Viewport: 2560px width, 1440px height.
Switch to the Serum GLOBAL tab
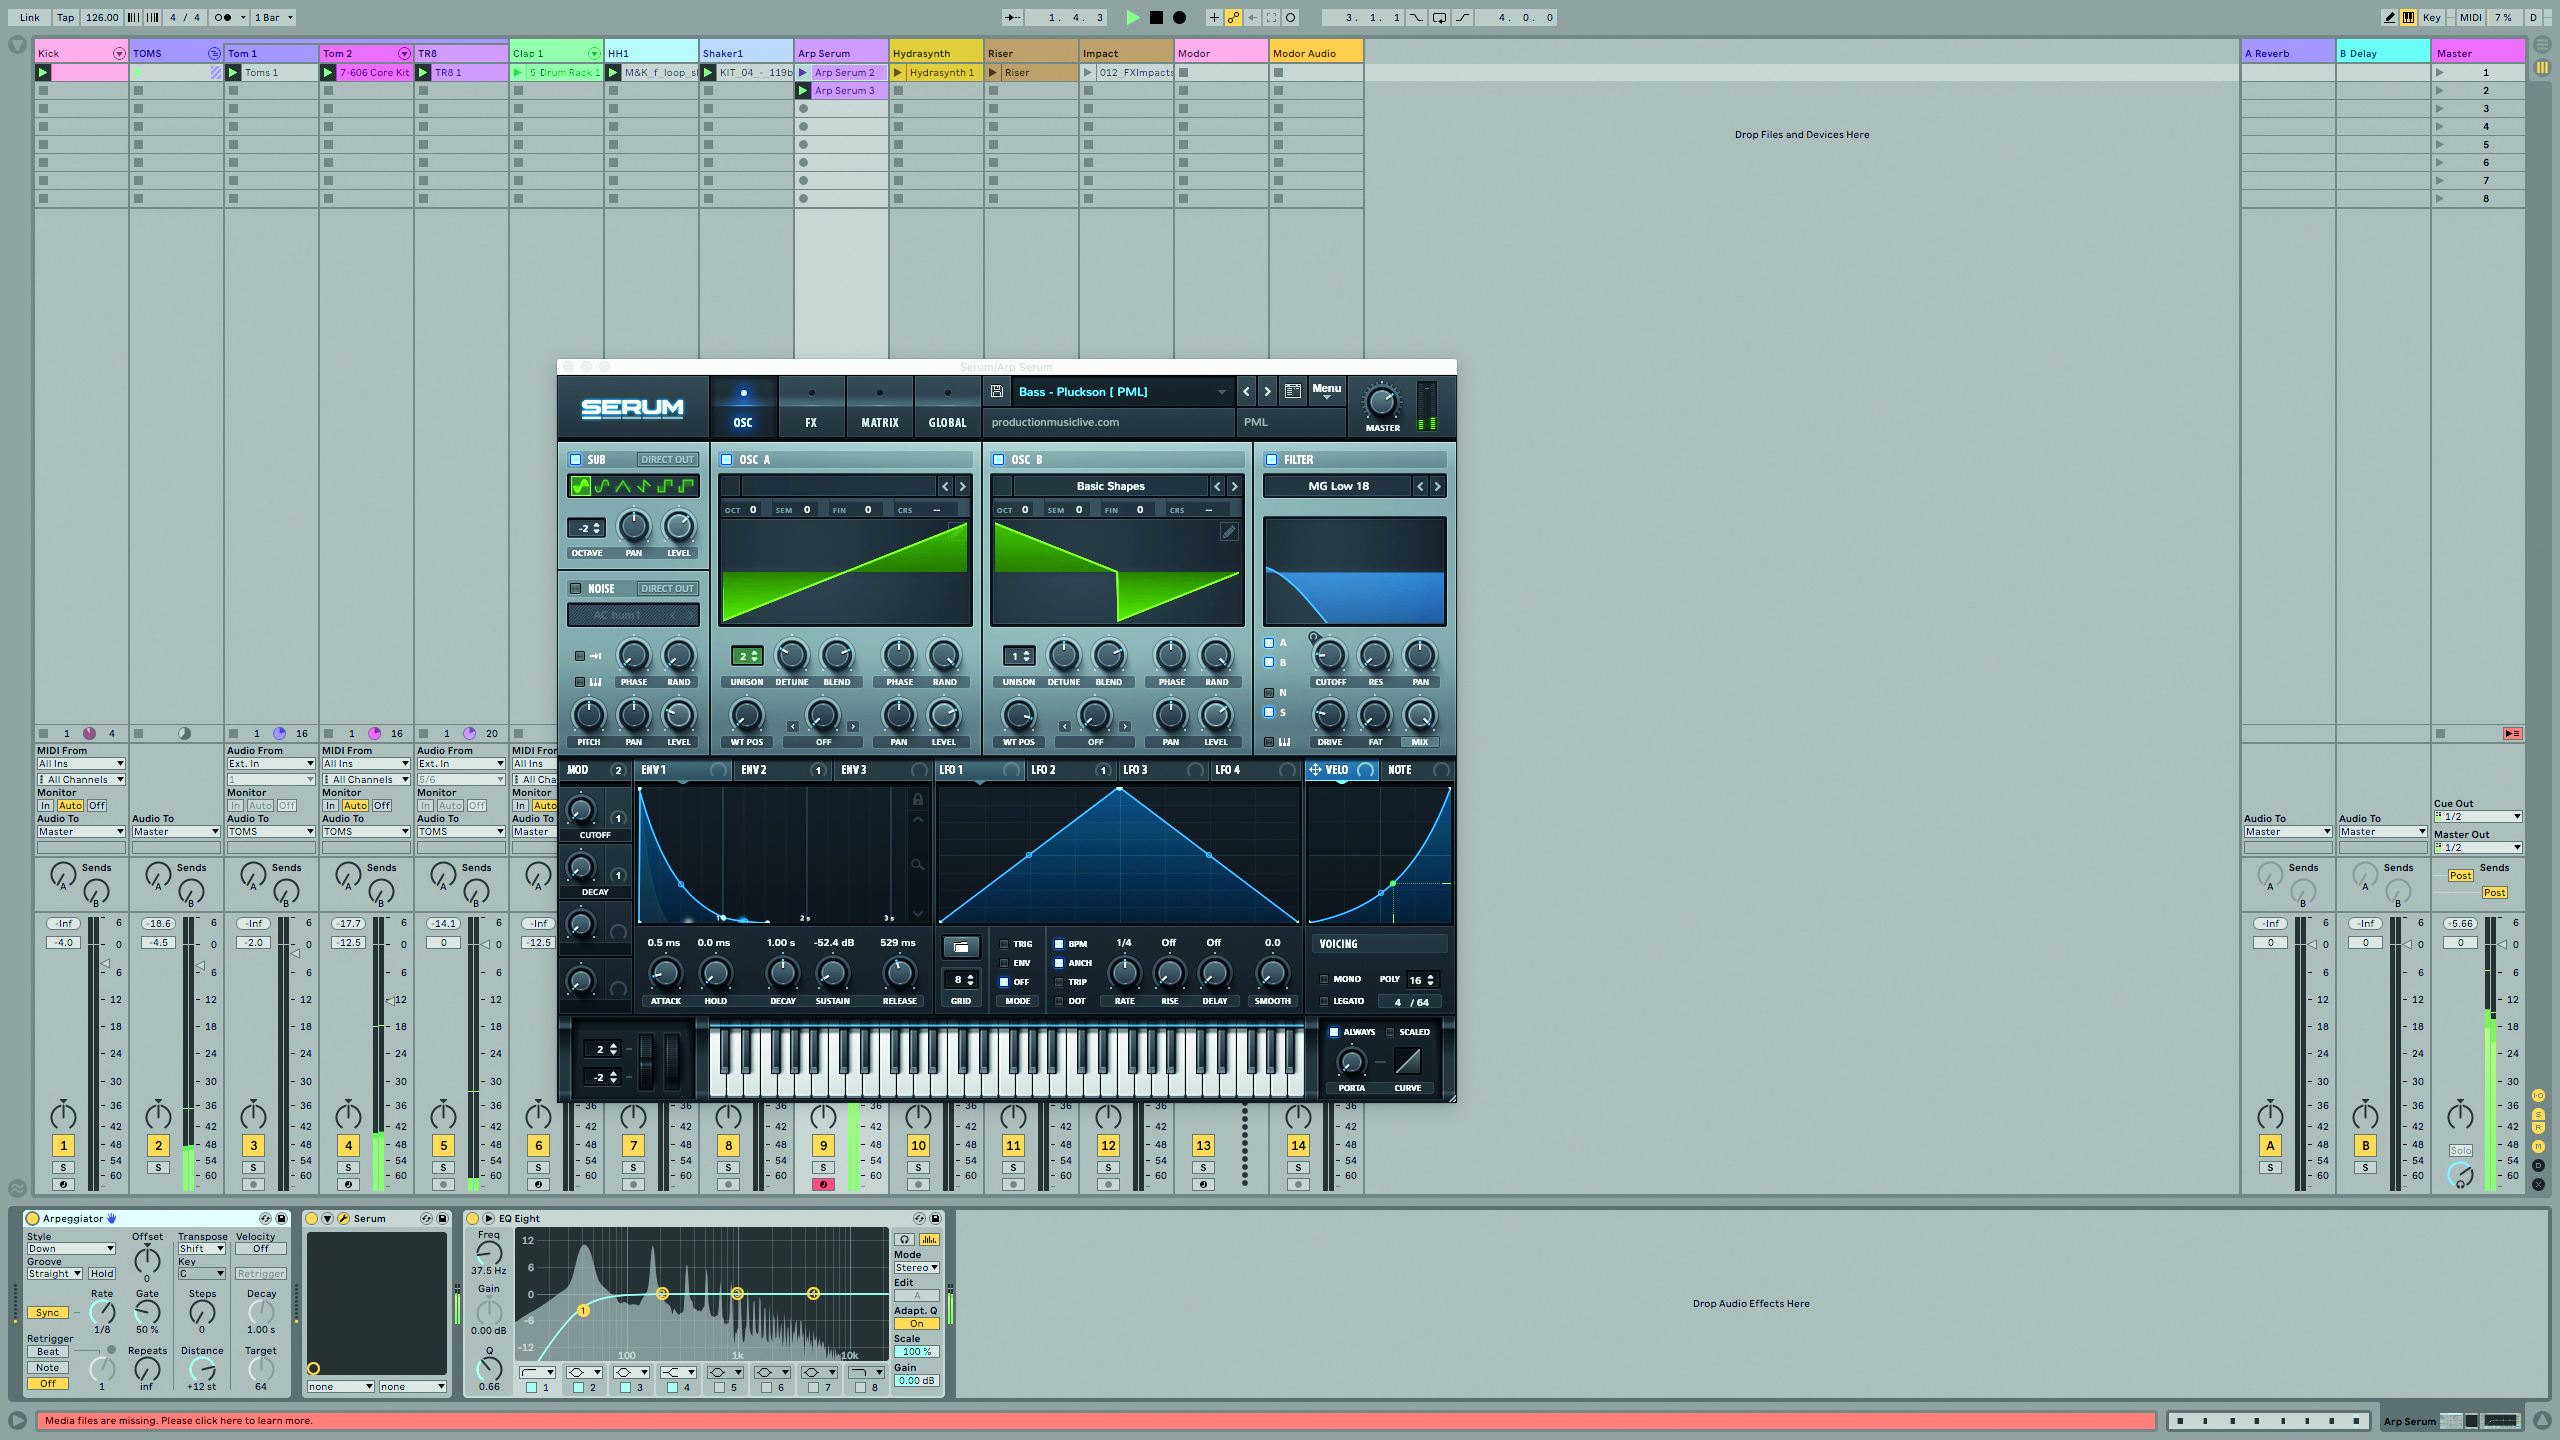pos(947,408)
